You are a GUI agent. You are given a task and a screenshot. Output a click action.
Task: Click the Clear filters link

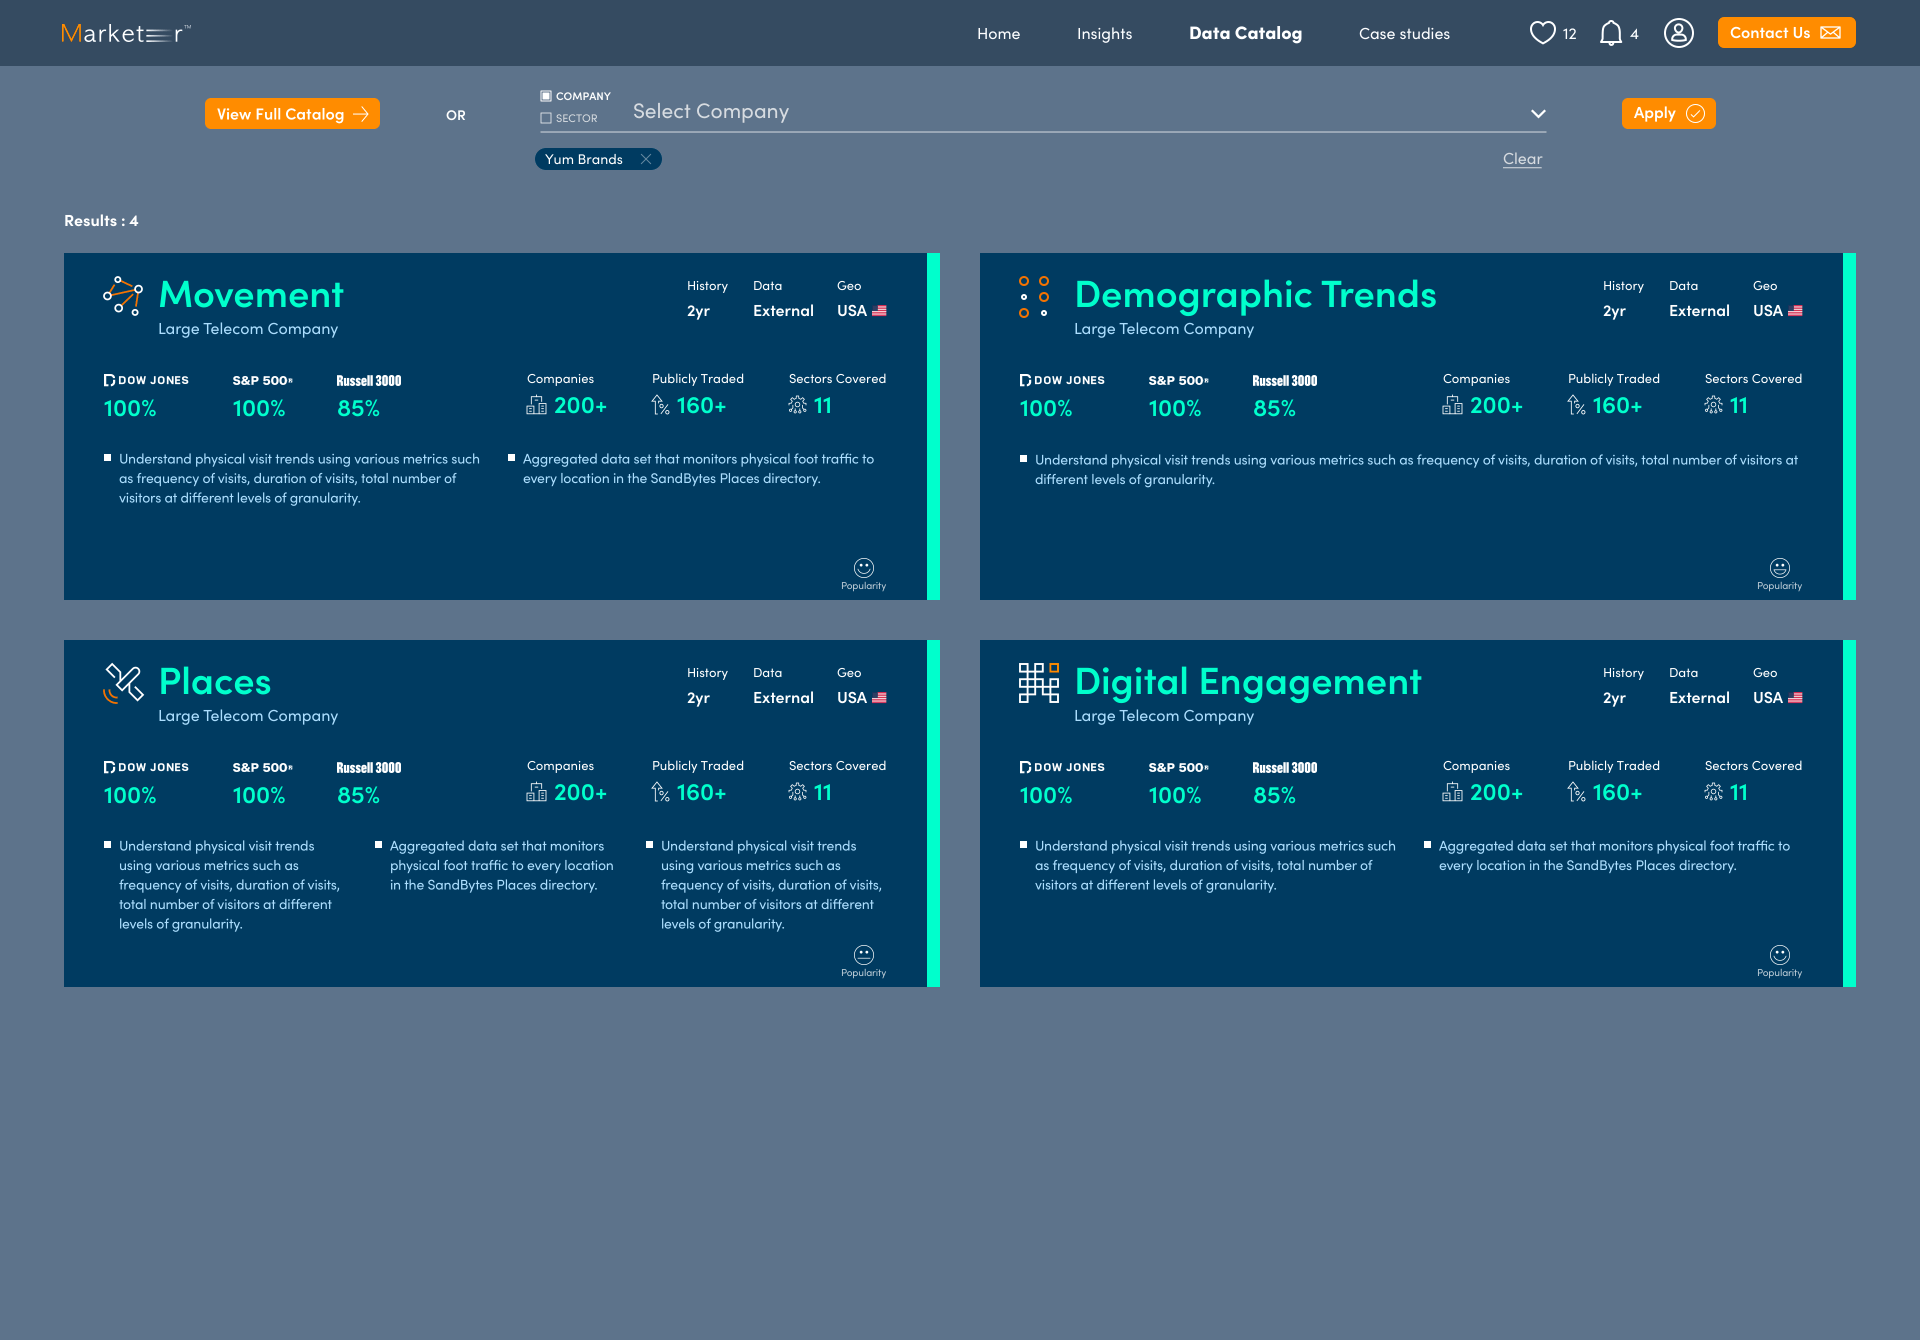(x=1522, y=159)
